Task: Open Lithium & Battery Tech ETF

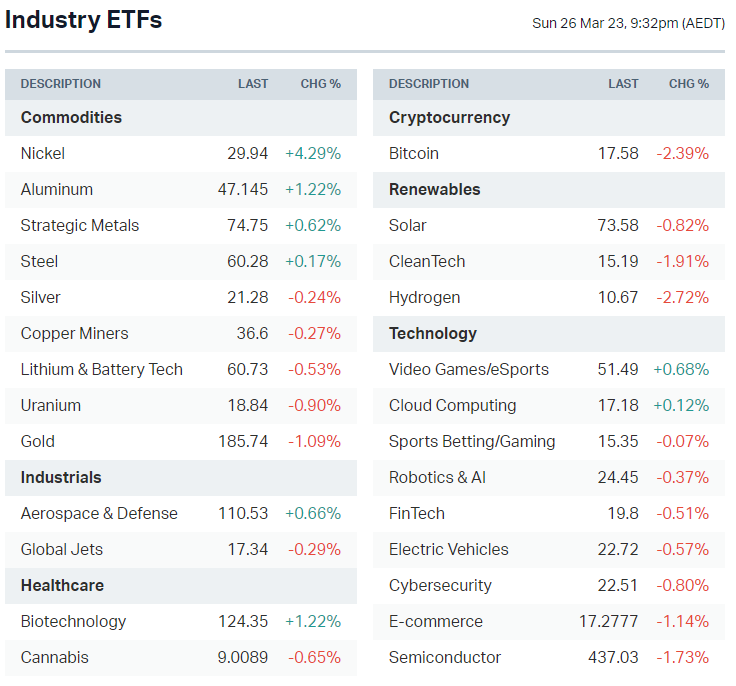Action: [x=102, y=370]
